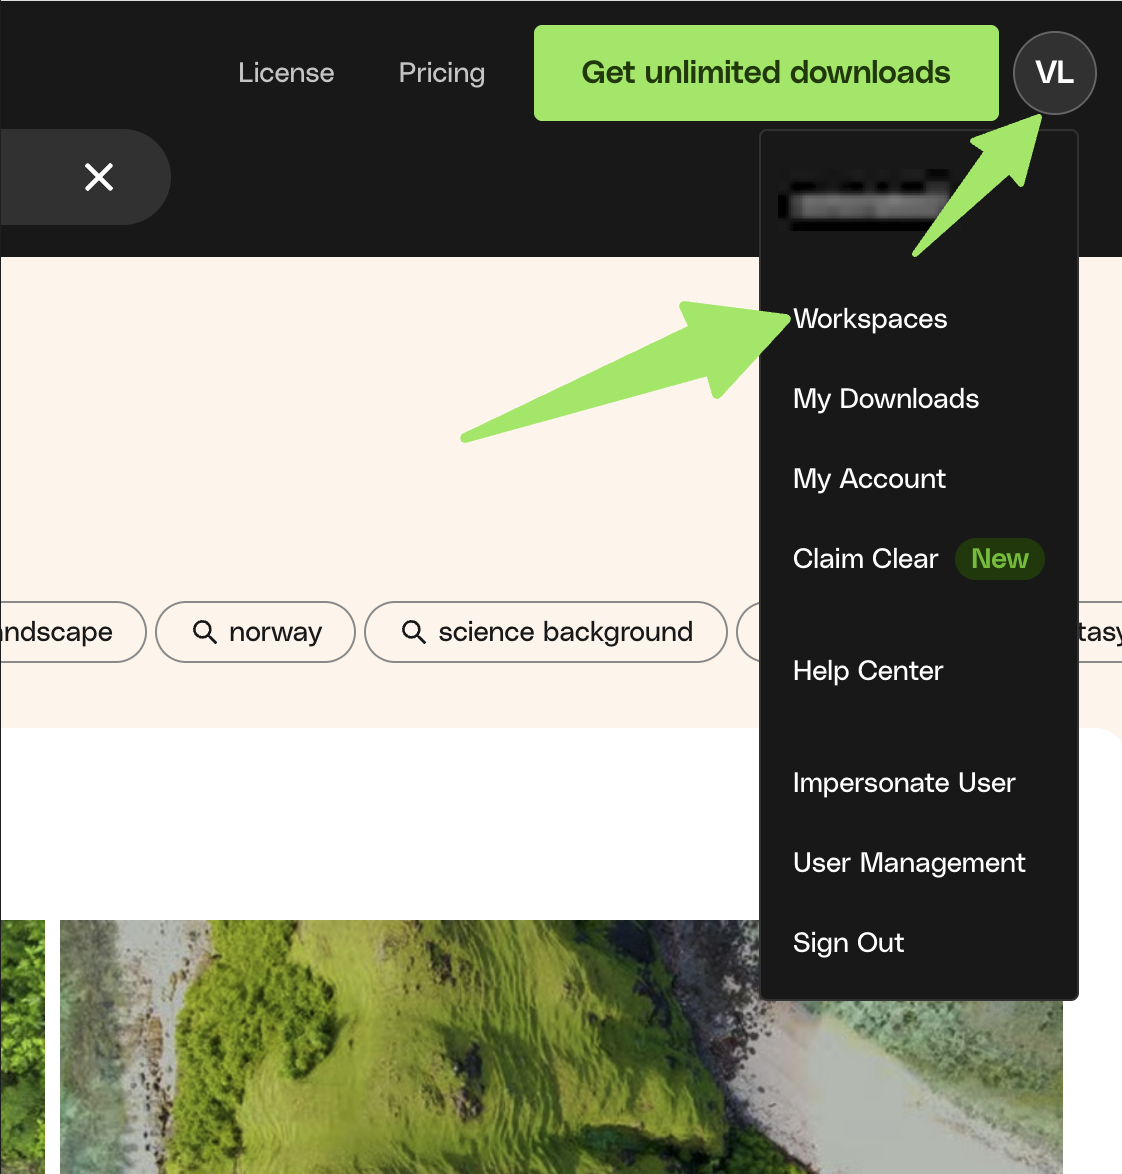Click the search icon in science background pill
This screenshot has height=1174, width=1122.
click(413, 632)
